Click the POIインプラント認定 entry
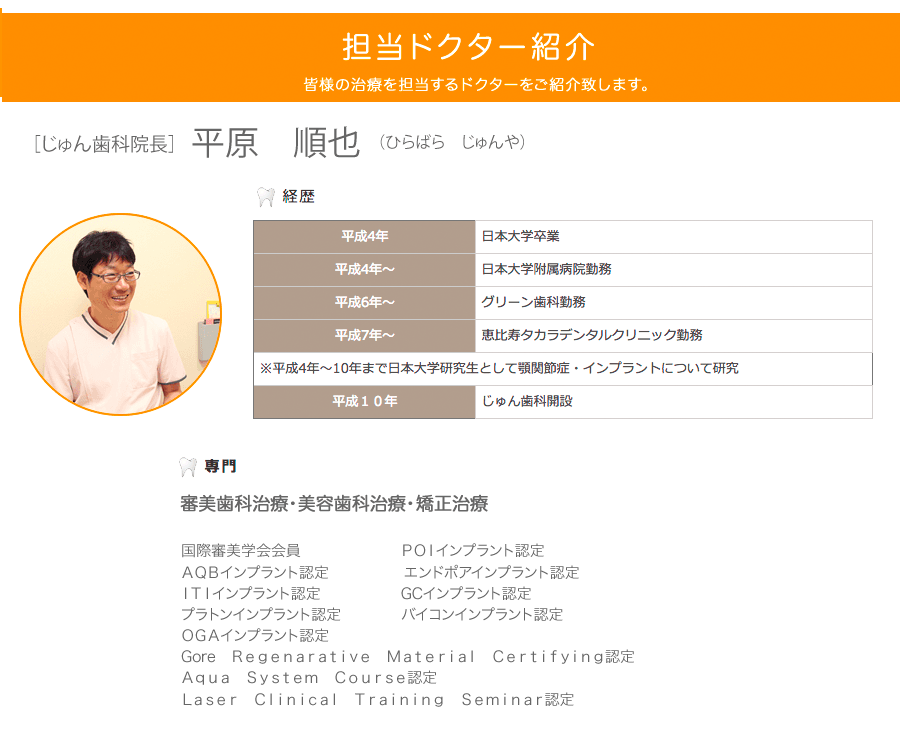 coord(472,550)
